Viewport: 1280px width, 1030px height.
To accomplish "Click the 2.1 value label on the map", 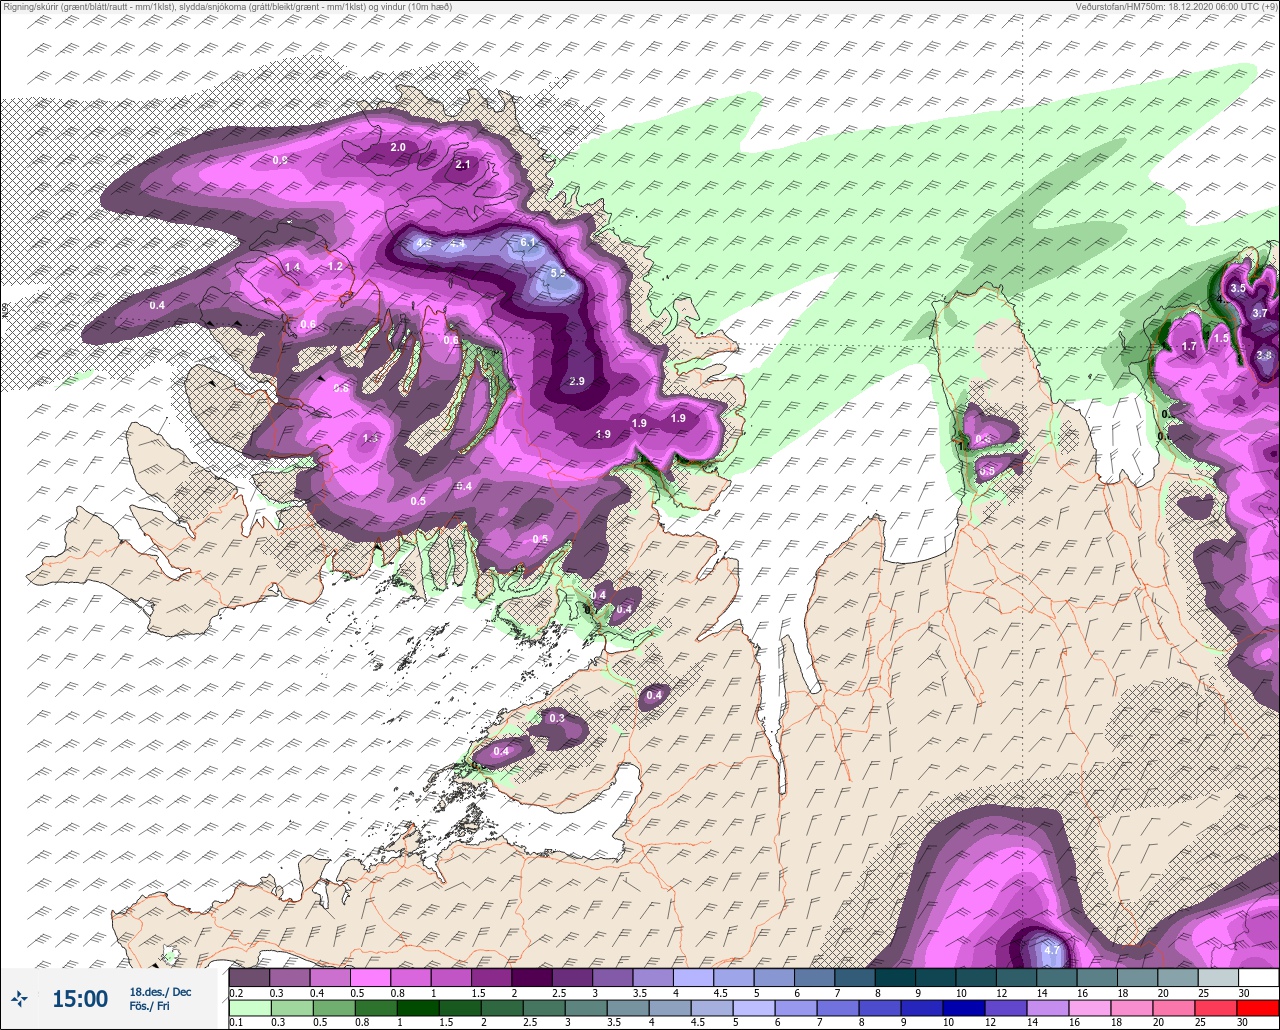I will [462, 164].
